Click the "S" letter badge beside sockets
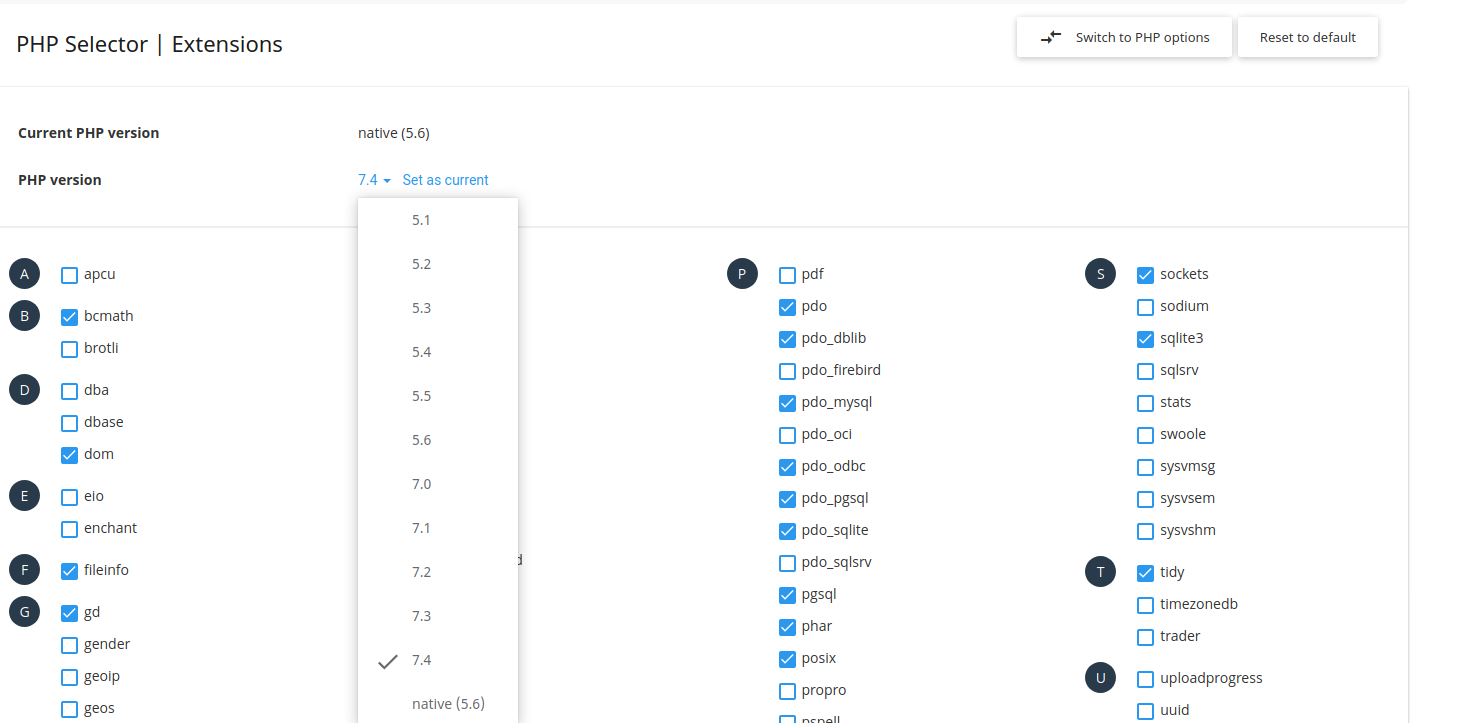Viewport: 1482px width, 723px height. [1100, 273]
